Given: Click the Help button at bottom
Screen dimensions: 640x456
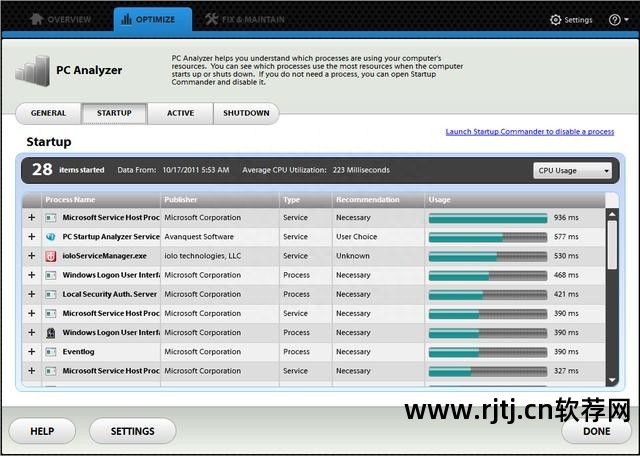Looking at the screenshot, I should tap(42, 431).
